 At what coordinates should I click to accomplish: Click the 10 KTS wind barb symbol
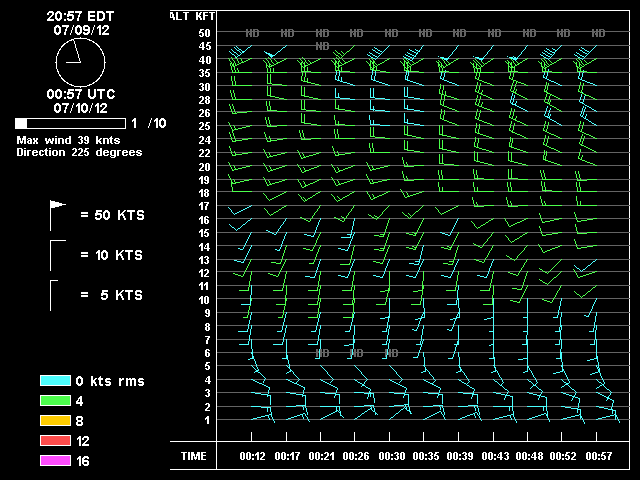[x=58, y=256]
